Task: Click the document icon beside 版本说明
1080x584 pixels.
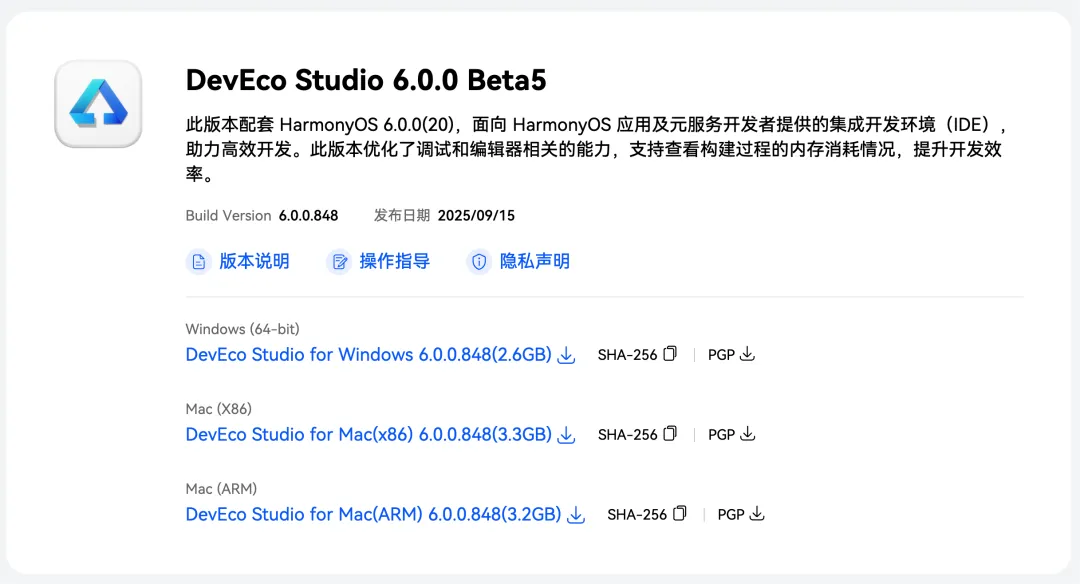Action: pyautogui.click(x=198, y=262)
